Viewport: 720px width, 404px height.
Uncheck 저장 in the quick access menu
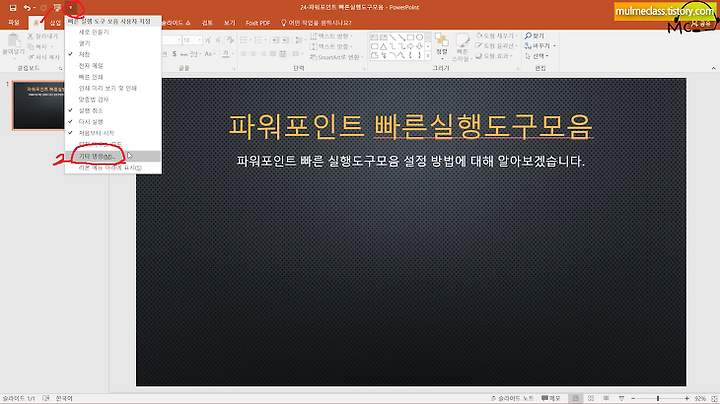tap(113, 54)
